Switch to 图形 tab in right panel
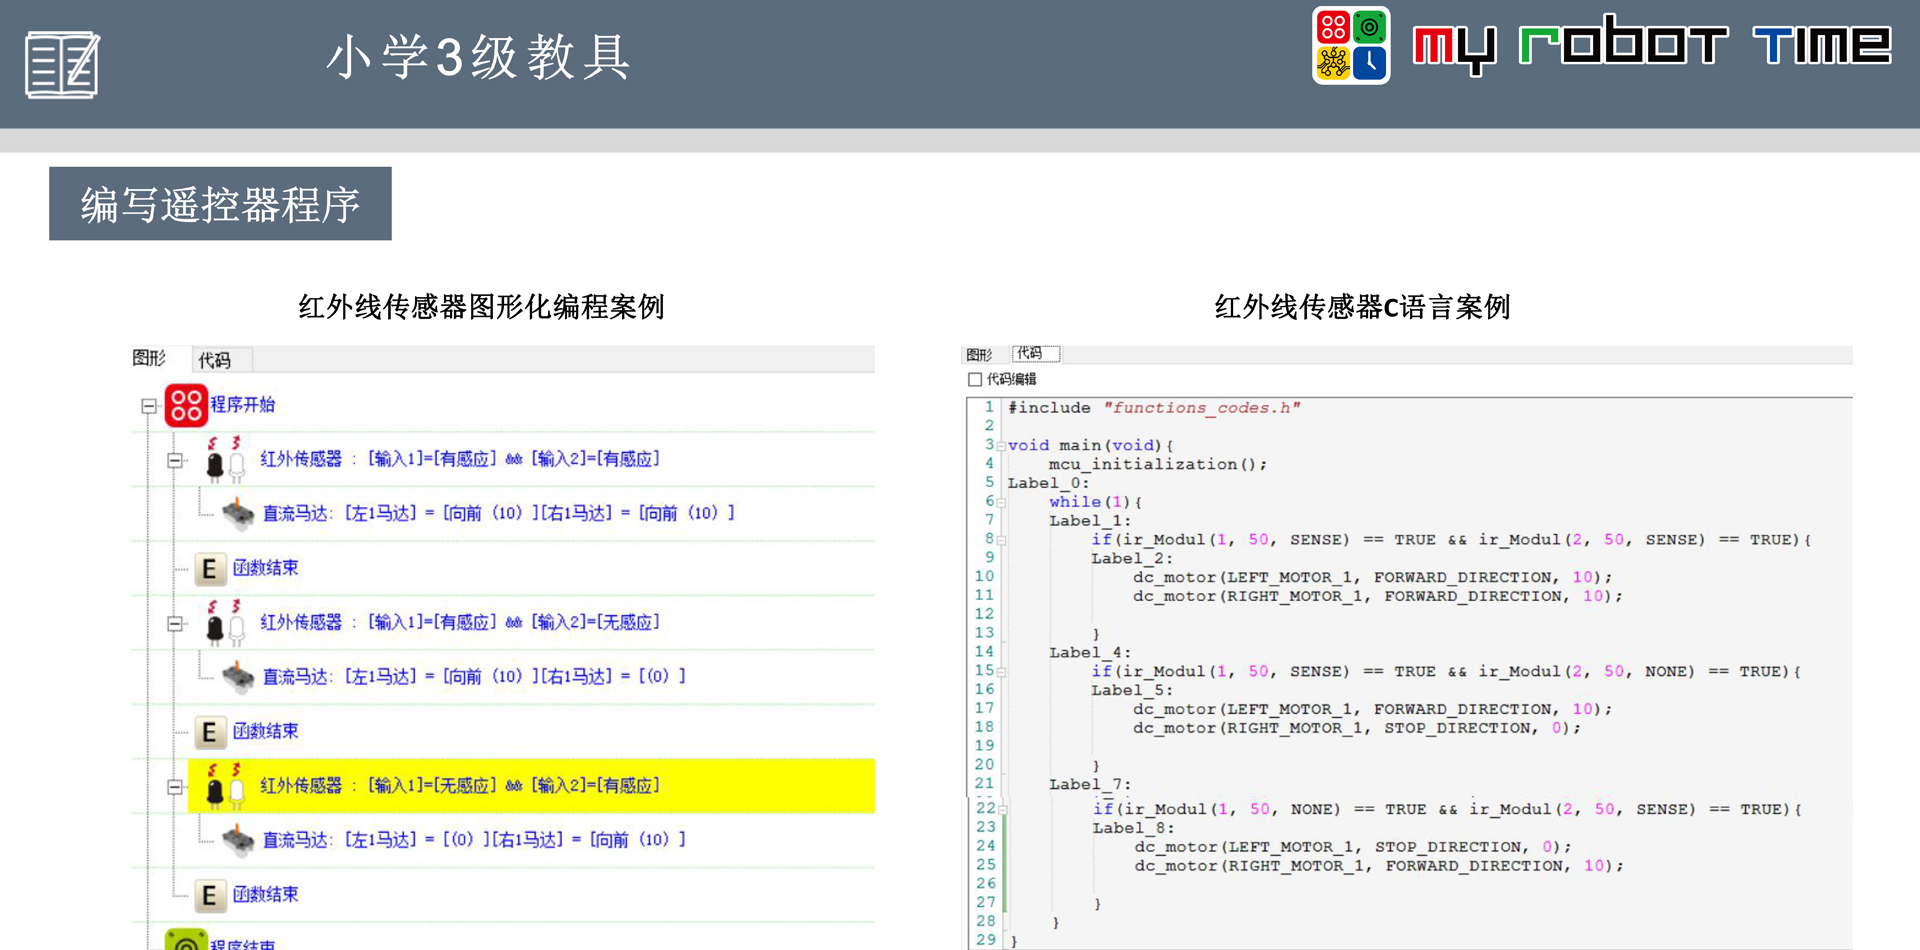 tap(979, 355)
